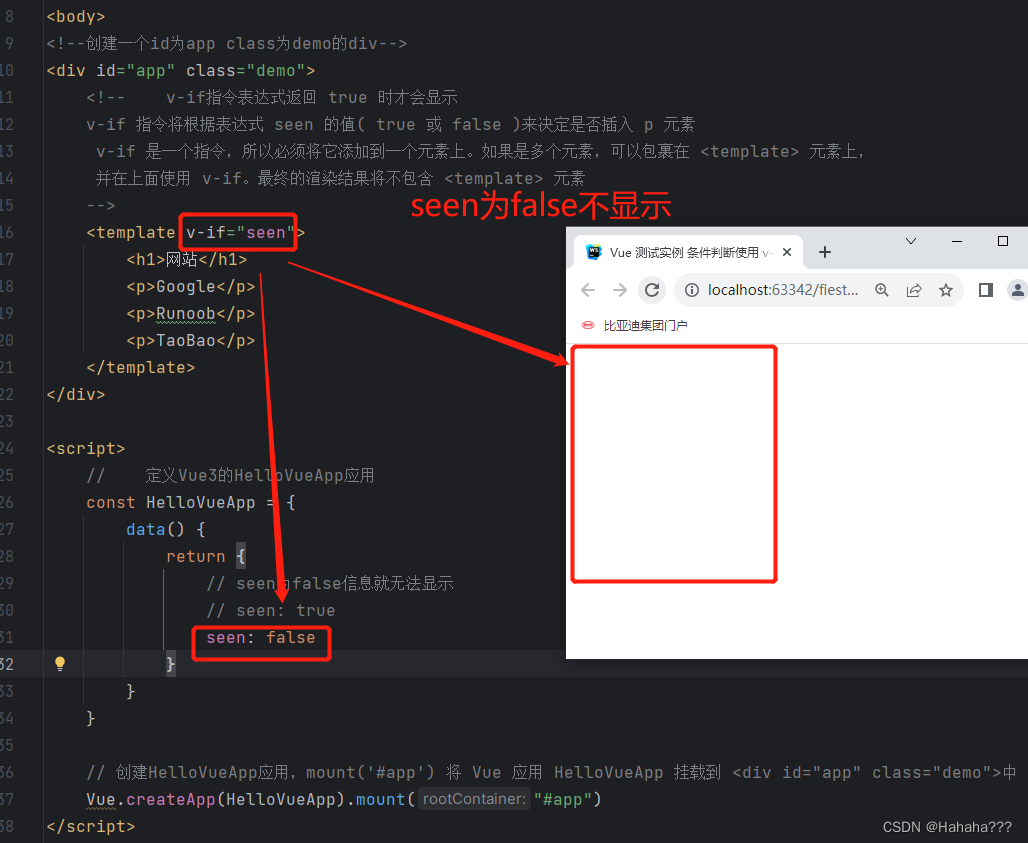Click the yellow lightbulb intention icon
The width and height of the screenshot is (1028, 843).
pos(60,663)
